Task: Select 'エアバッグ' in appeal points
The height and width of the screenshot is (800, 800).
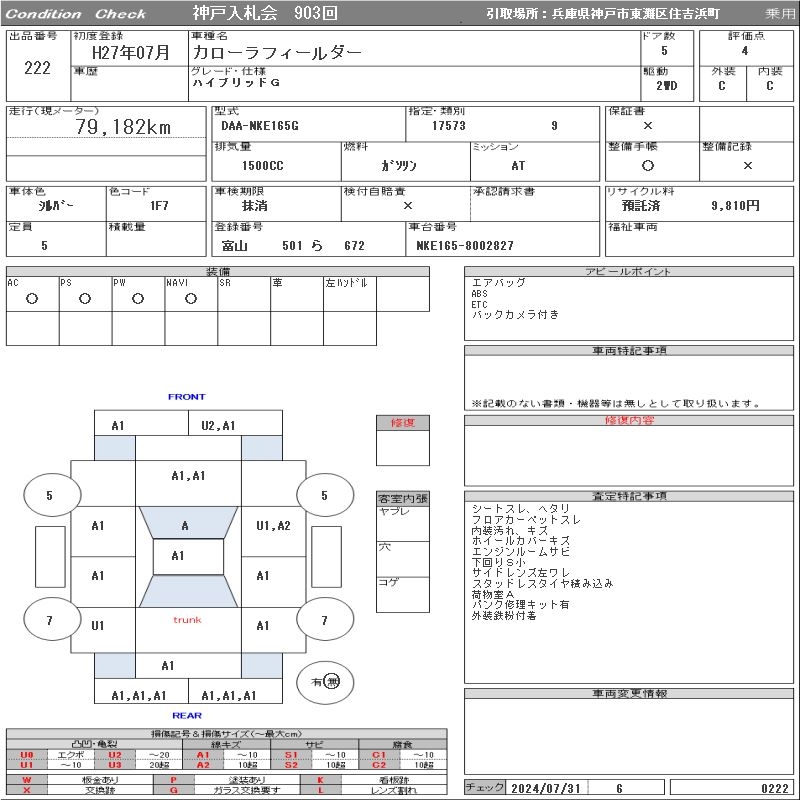Action: [x=498, y=283]
